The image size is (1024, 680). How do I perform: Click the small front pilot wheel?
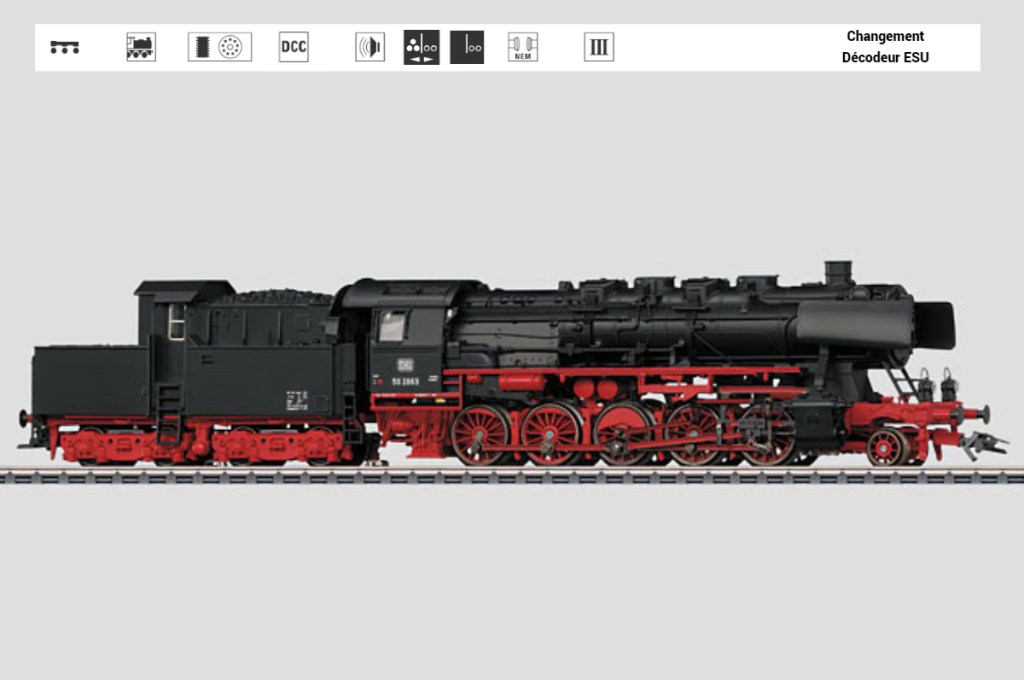[x=886, y=446]
